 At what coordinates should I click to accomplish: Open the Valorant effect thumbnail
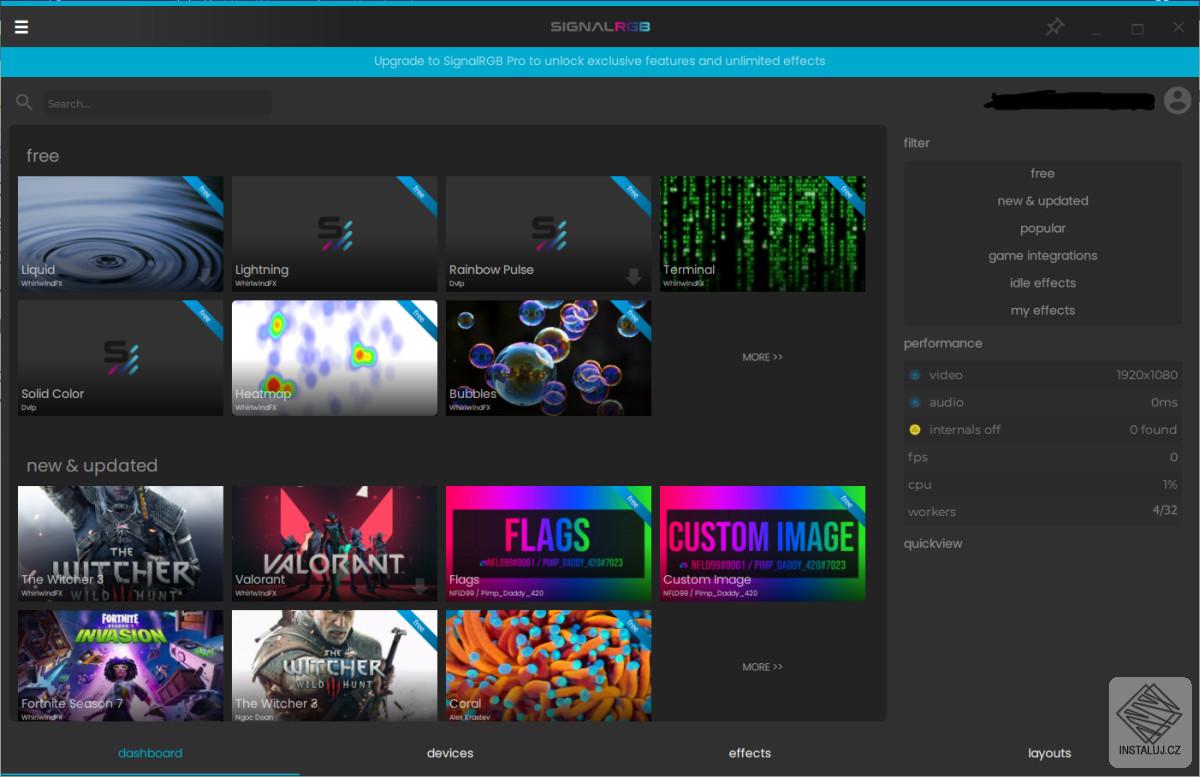(x=335, y=544)
